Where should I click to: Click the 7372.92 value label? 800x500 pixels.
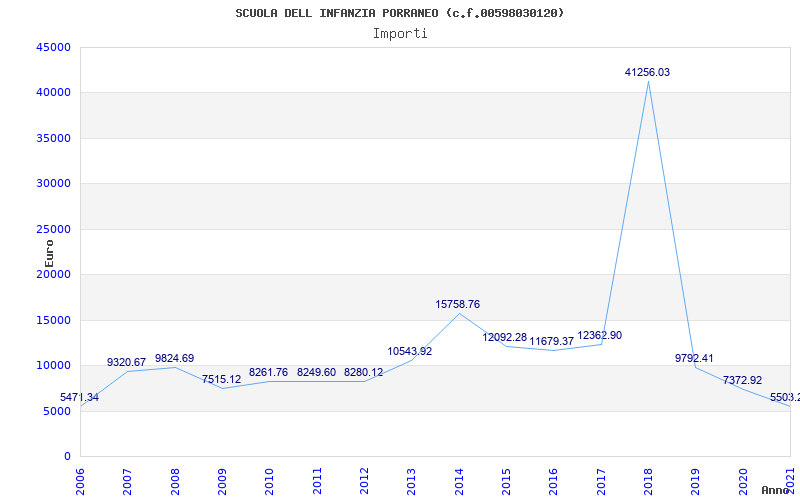point(742,380)
